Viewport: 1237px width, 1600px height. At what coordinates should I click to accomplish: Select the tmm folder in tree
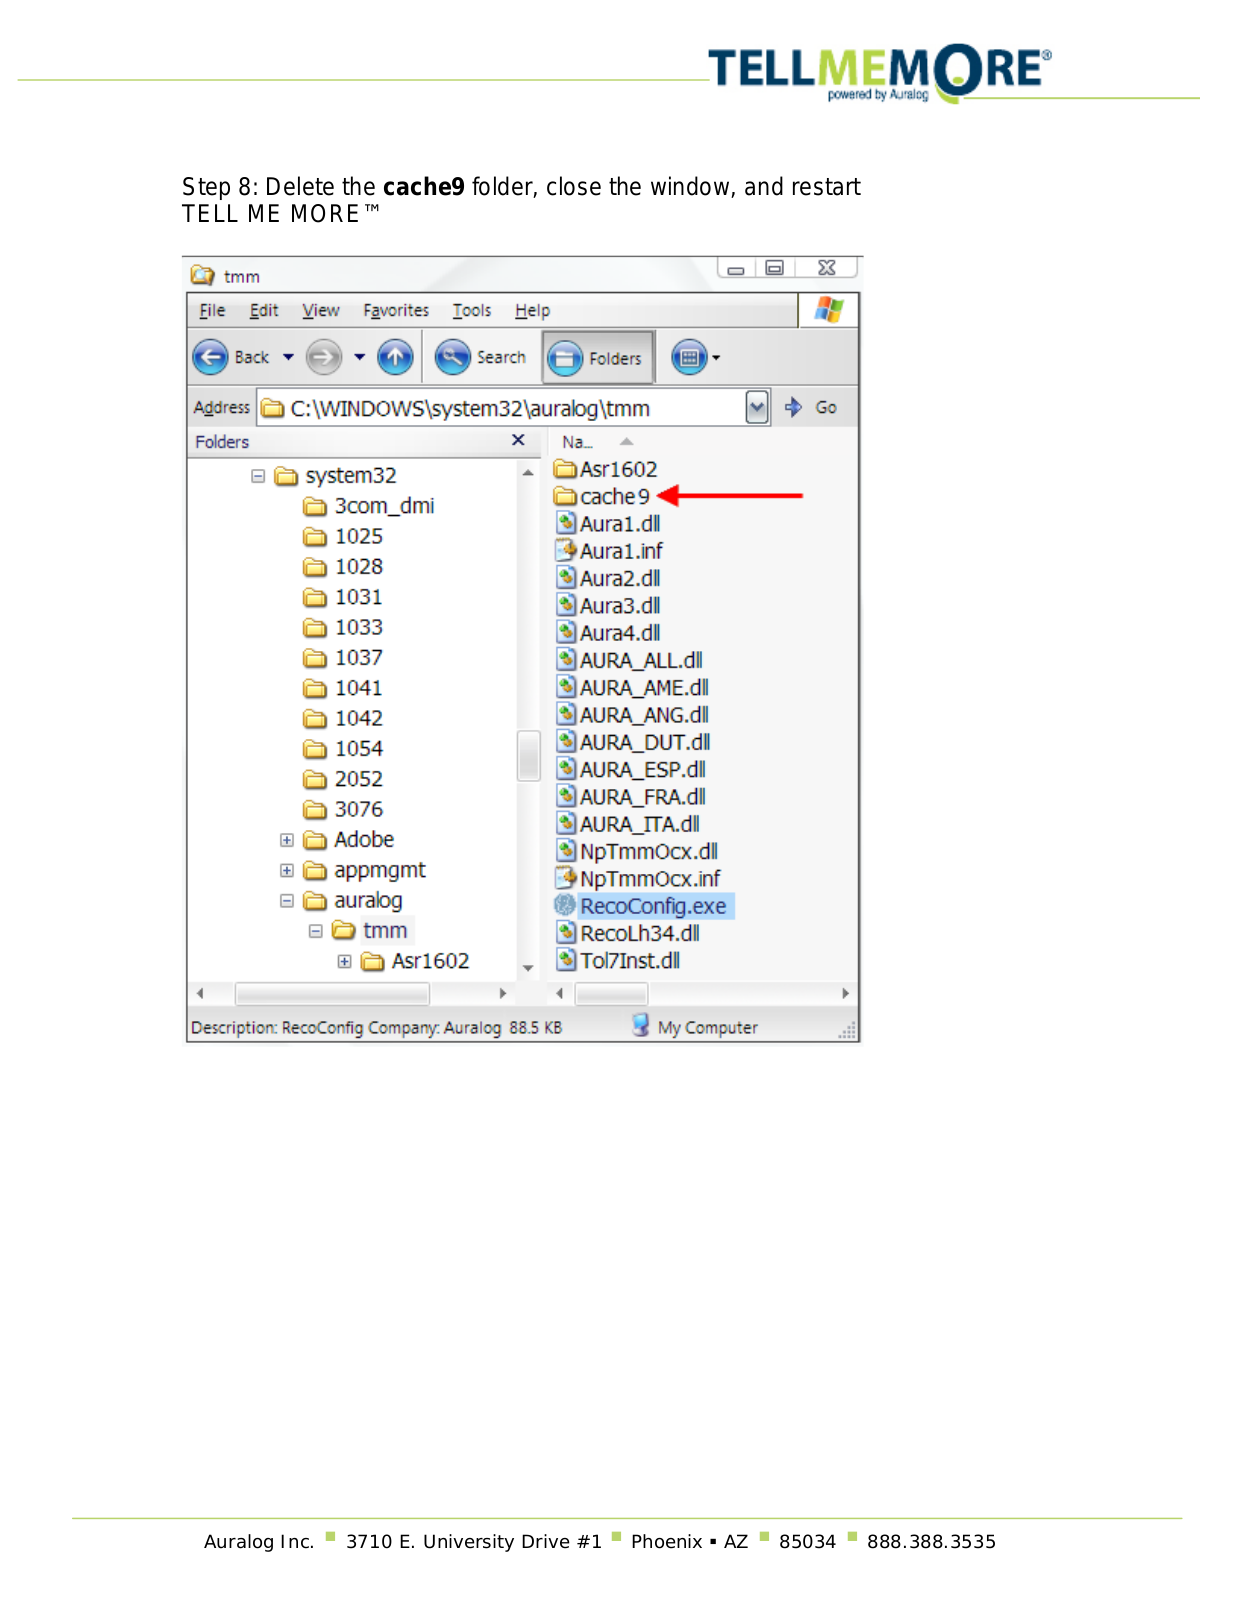point(371,931)
